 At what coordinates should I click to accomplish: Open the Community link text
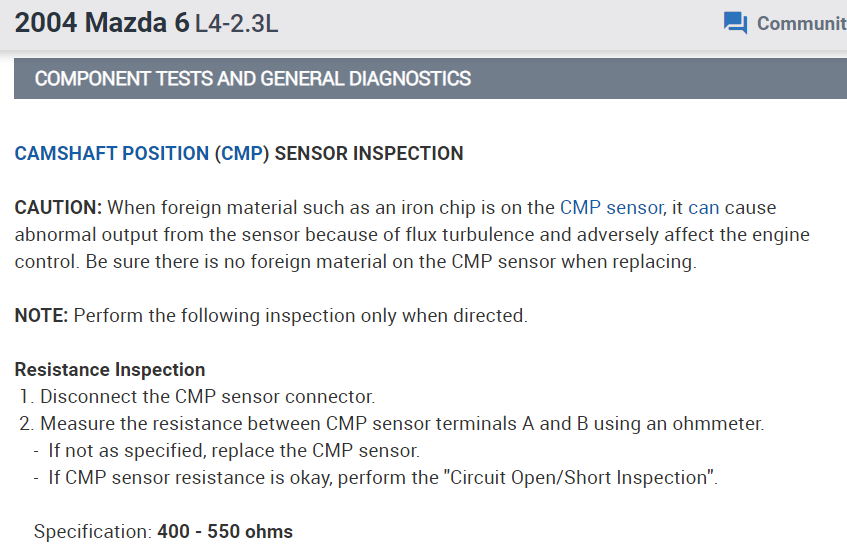(x=801, y=23)
